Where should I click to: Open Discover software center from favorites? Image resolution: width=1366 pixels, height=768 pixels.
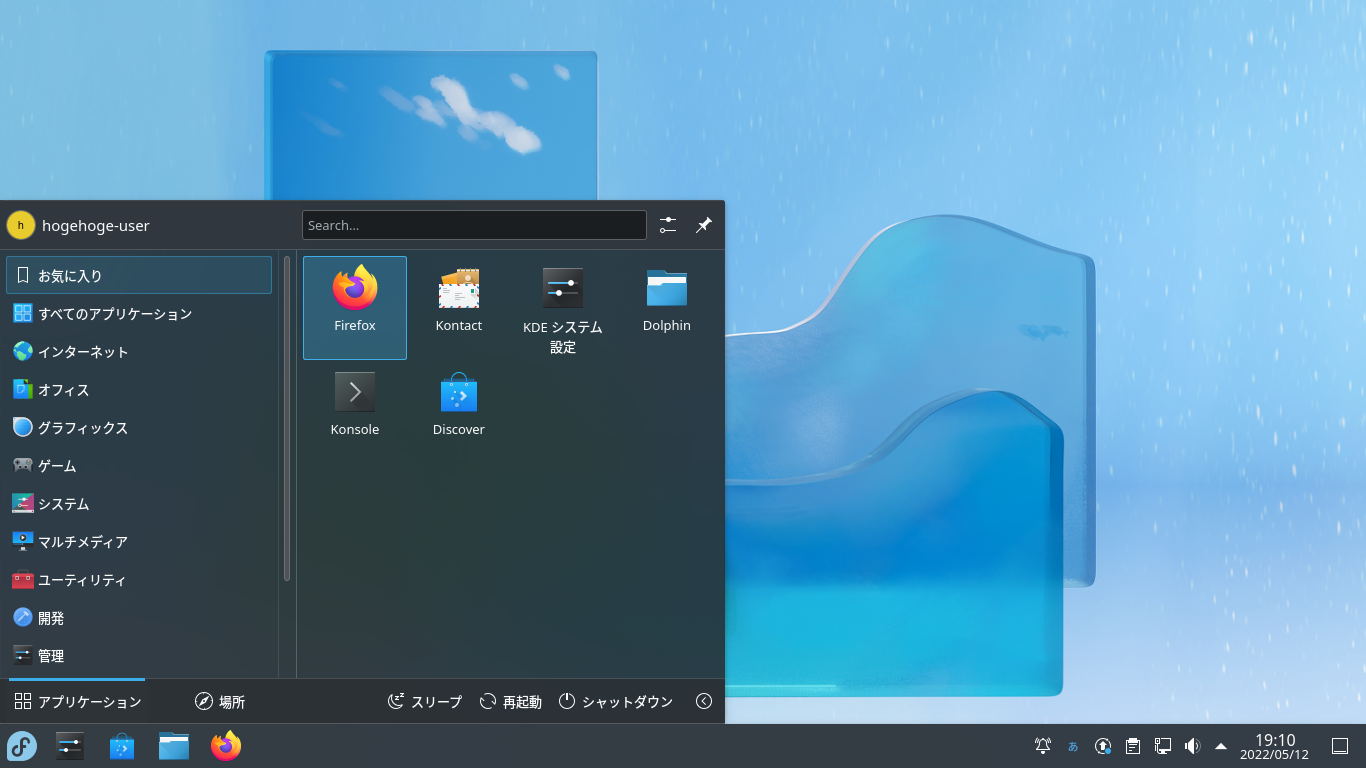pyautogui.click(x=459, y=412)
